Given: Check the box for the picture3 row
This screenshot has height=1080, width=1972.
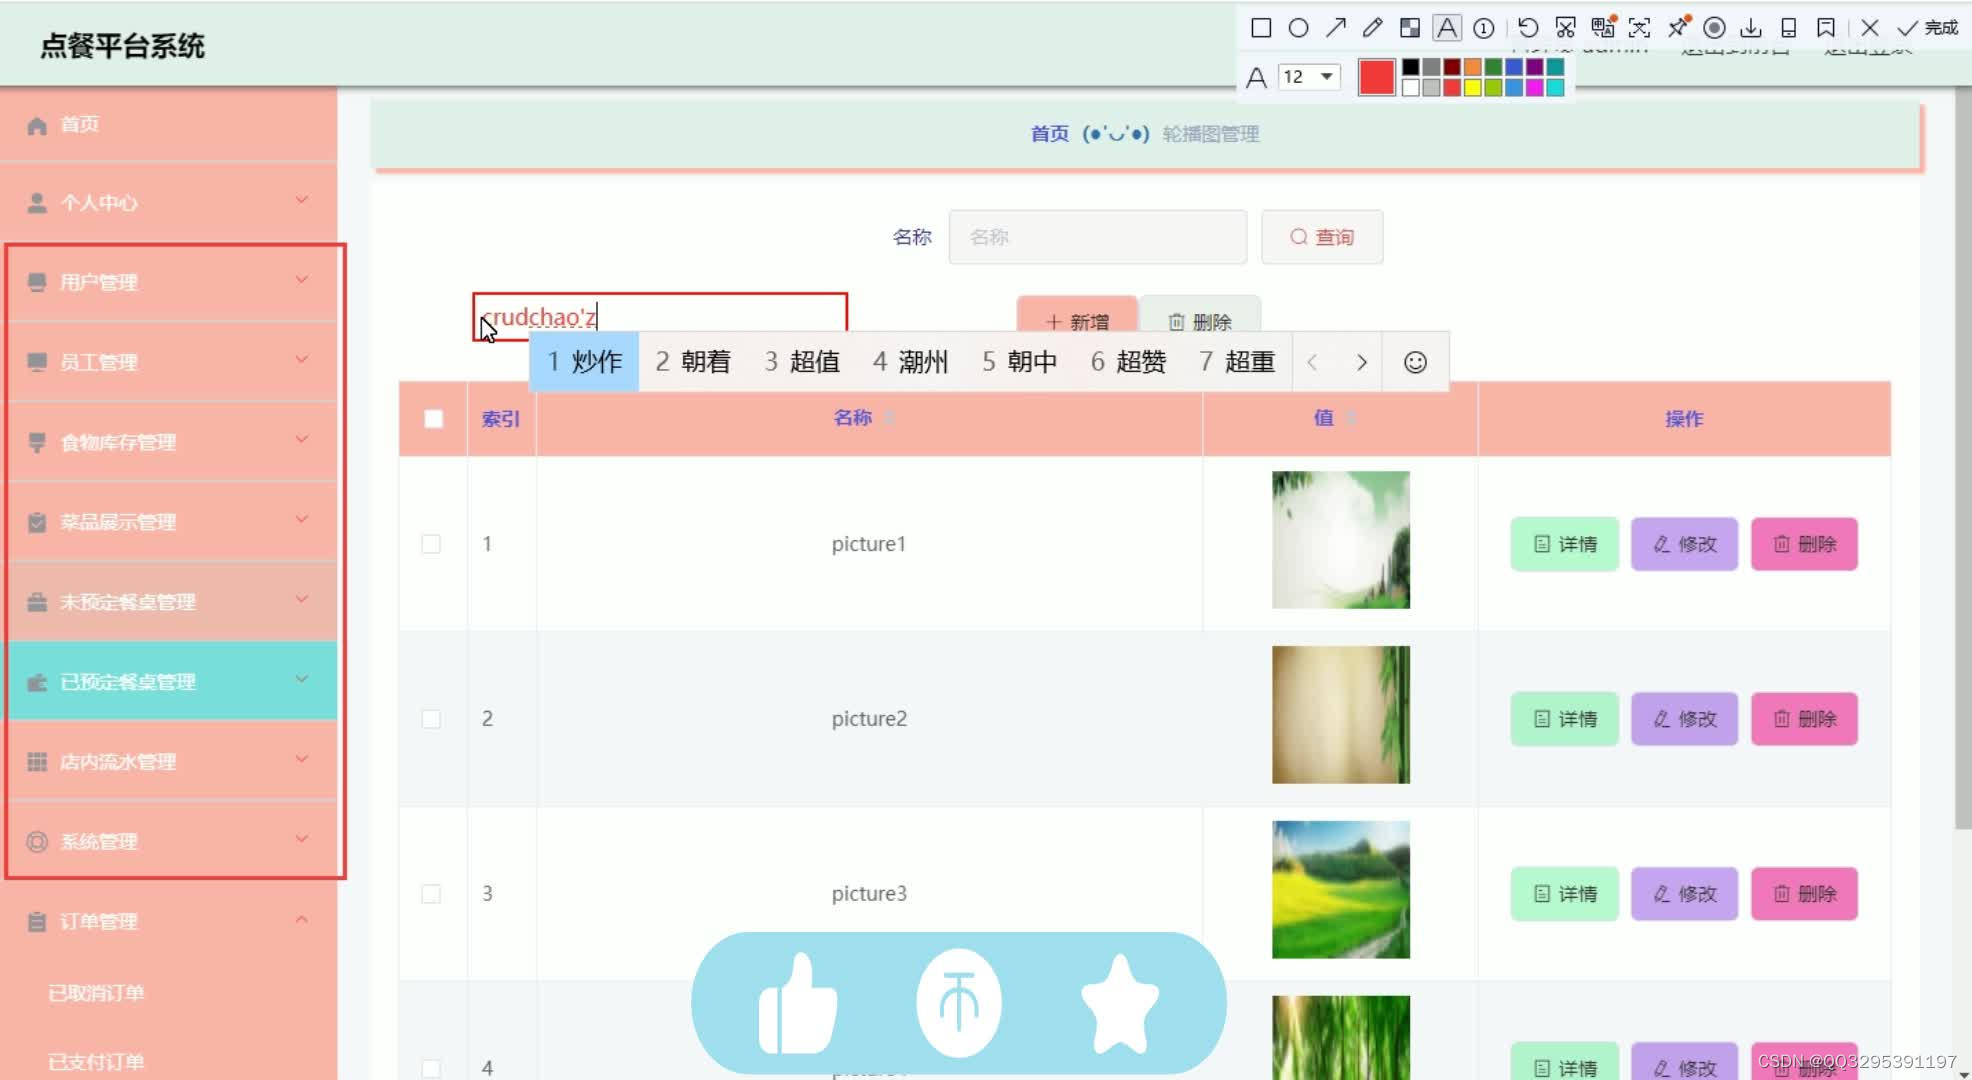Looking at the screenshot, I should (431, 894).
